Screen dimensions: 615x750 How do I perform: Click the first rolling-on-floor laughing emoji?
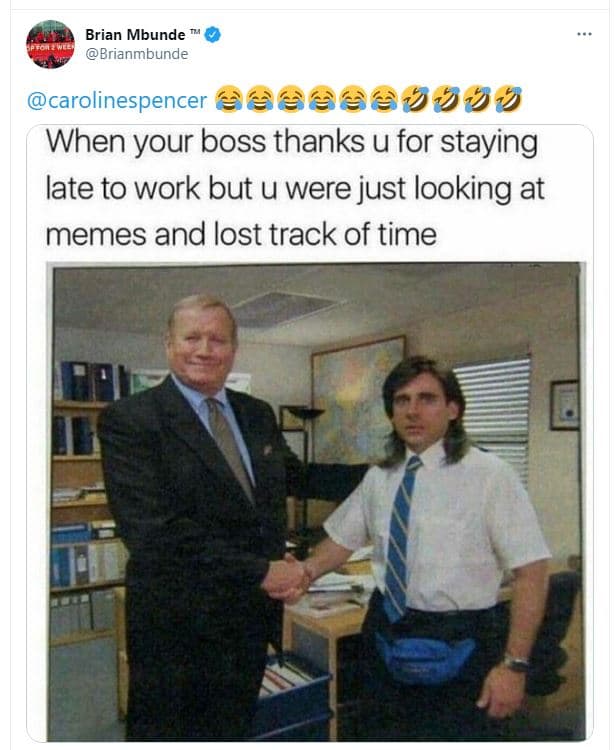[415, 99]
